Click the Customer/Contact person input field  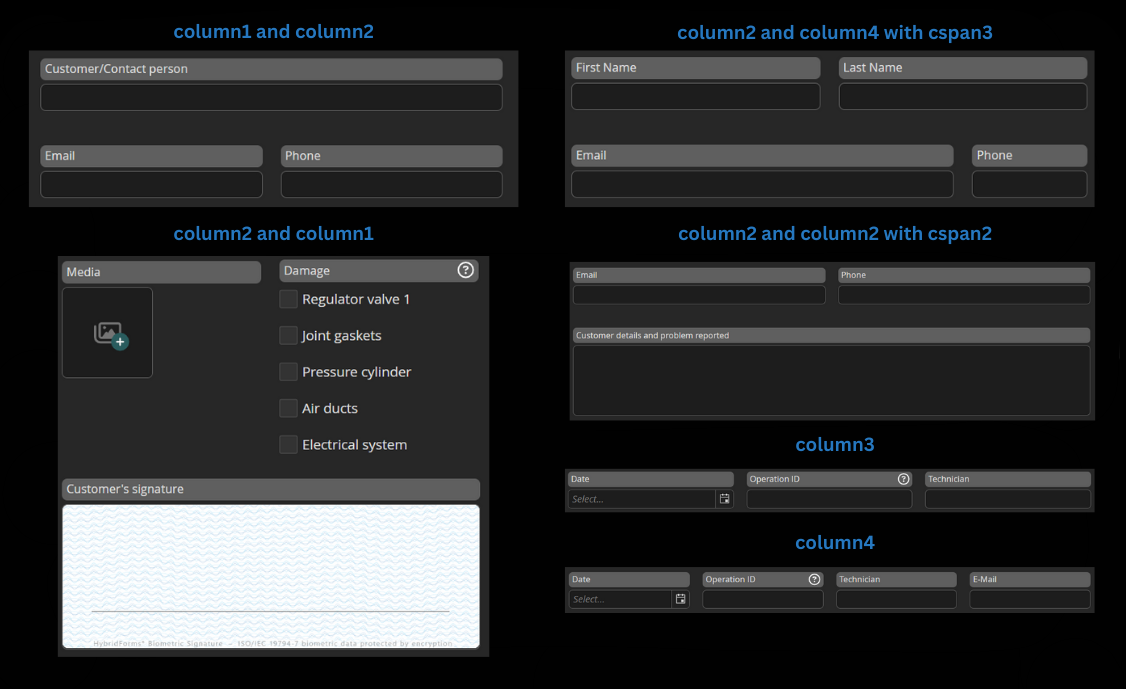271,97
